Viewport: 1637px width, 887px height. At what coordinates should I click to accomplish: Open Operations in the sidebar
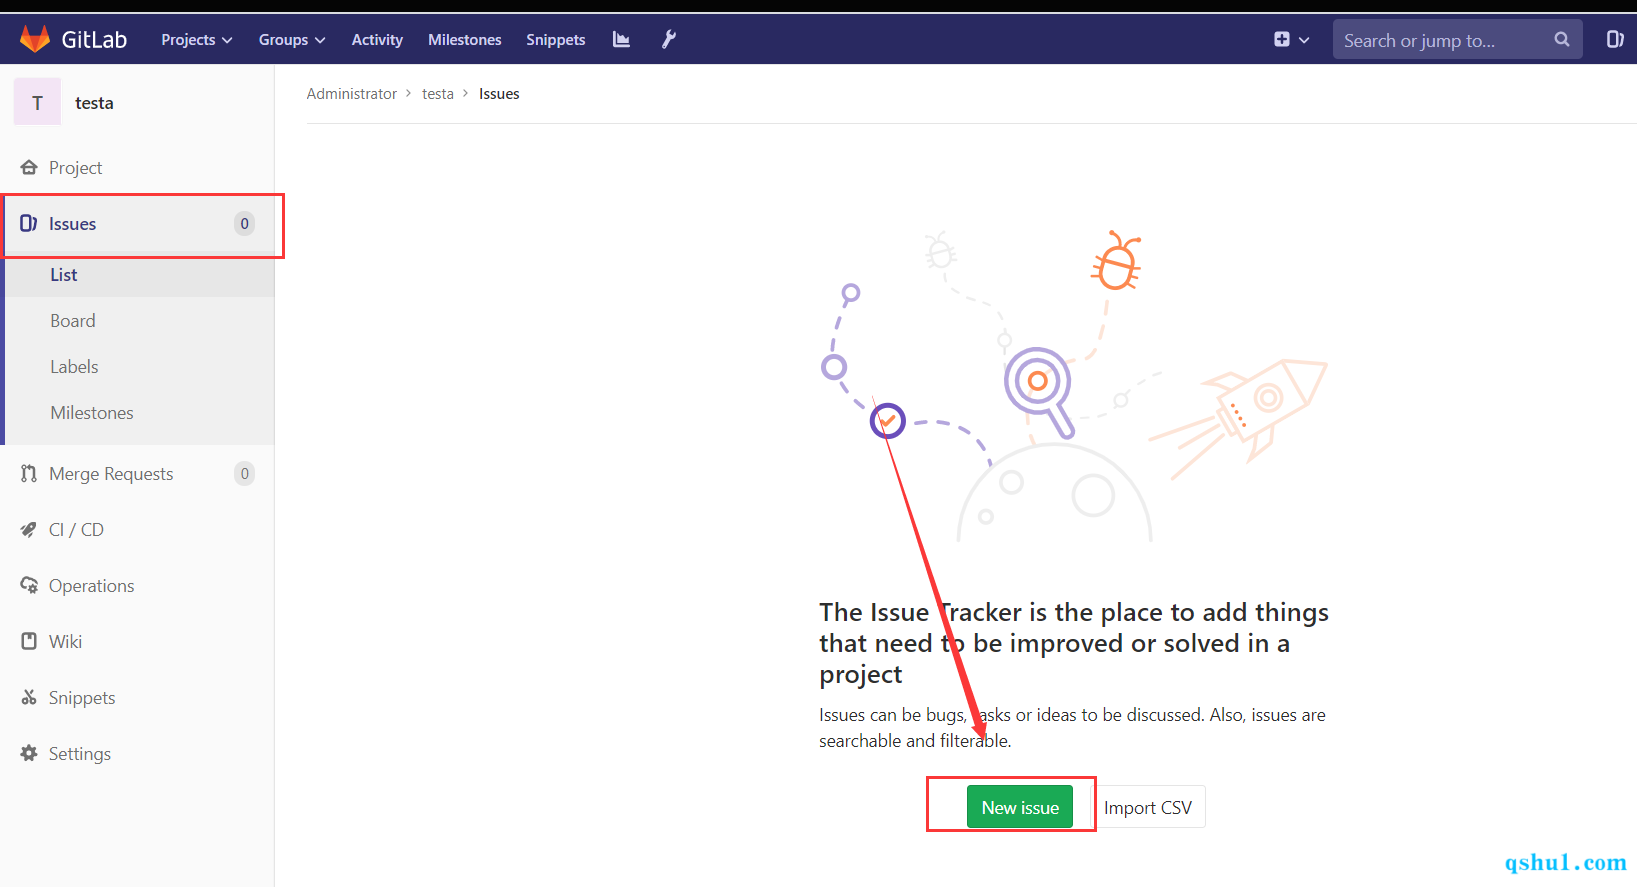(x=137, y=586)
